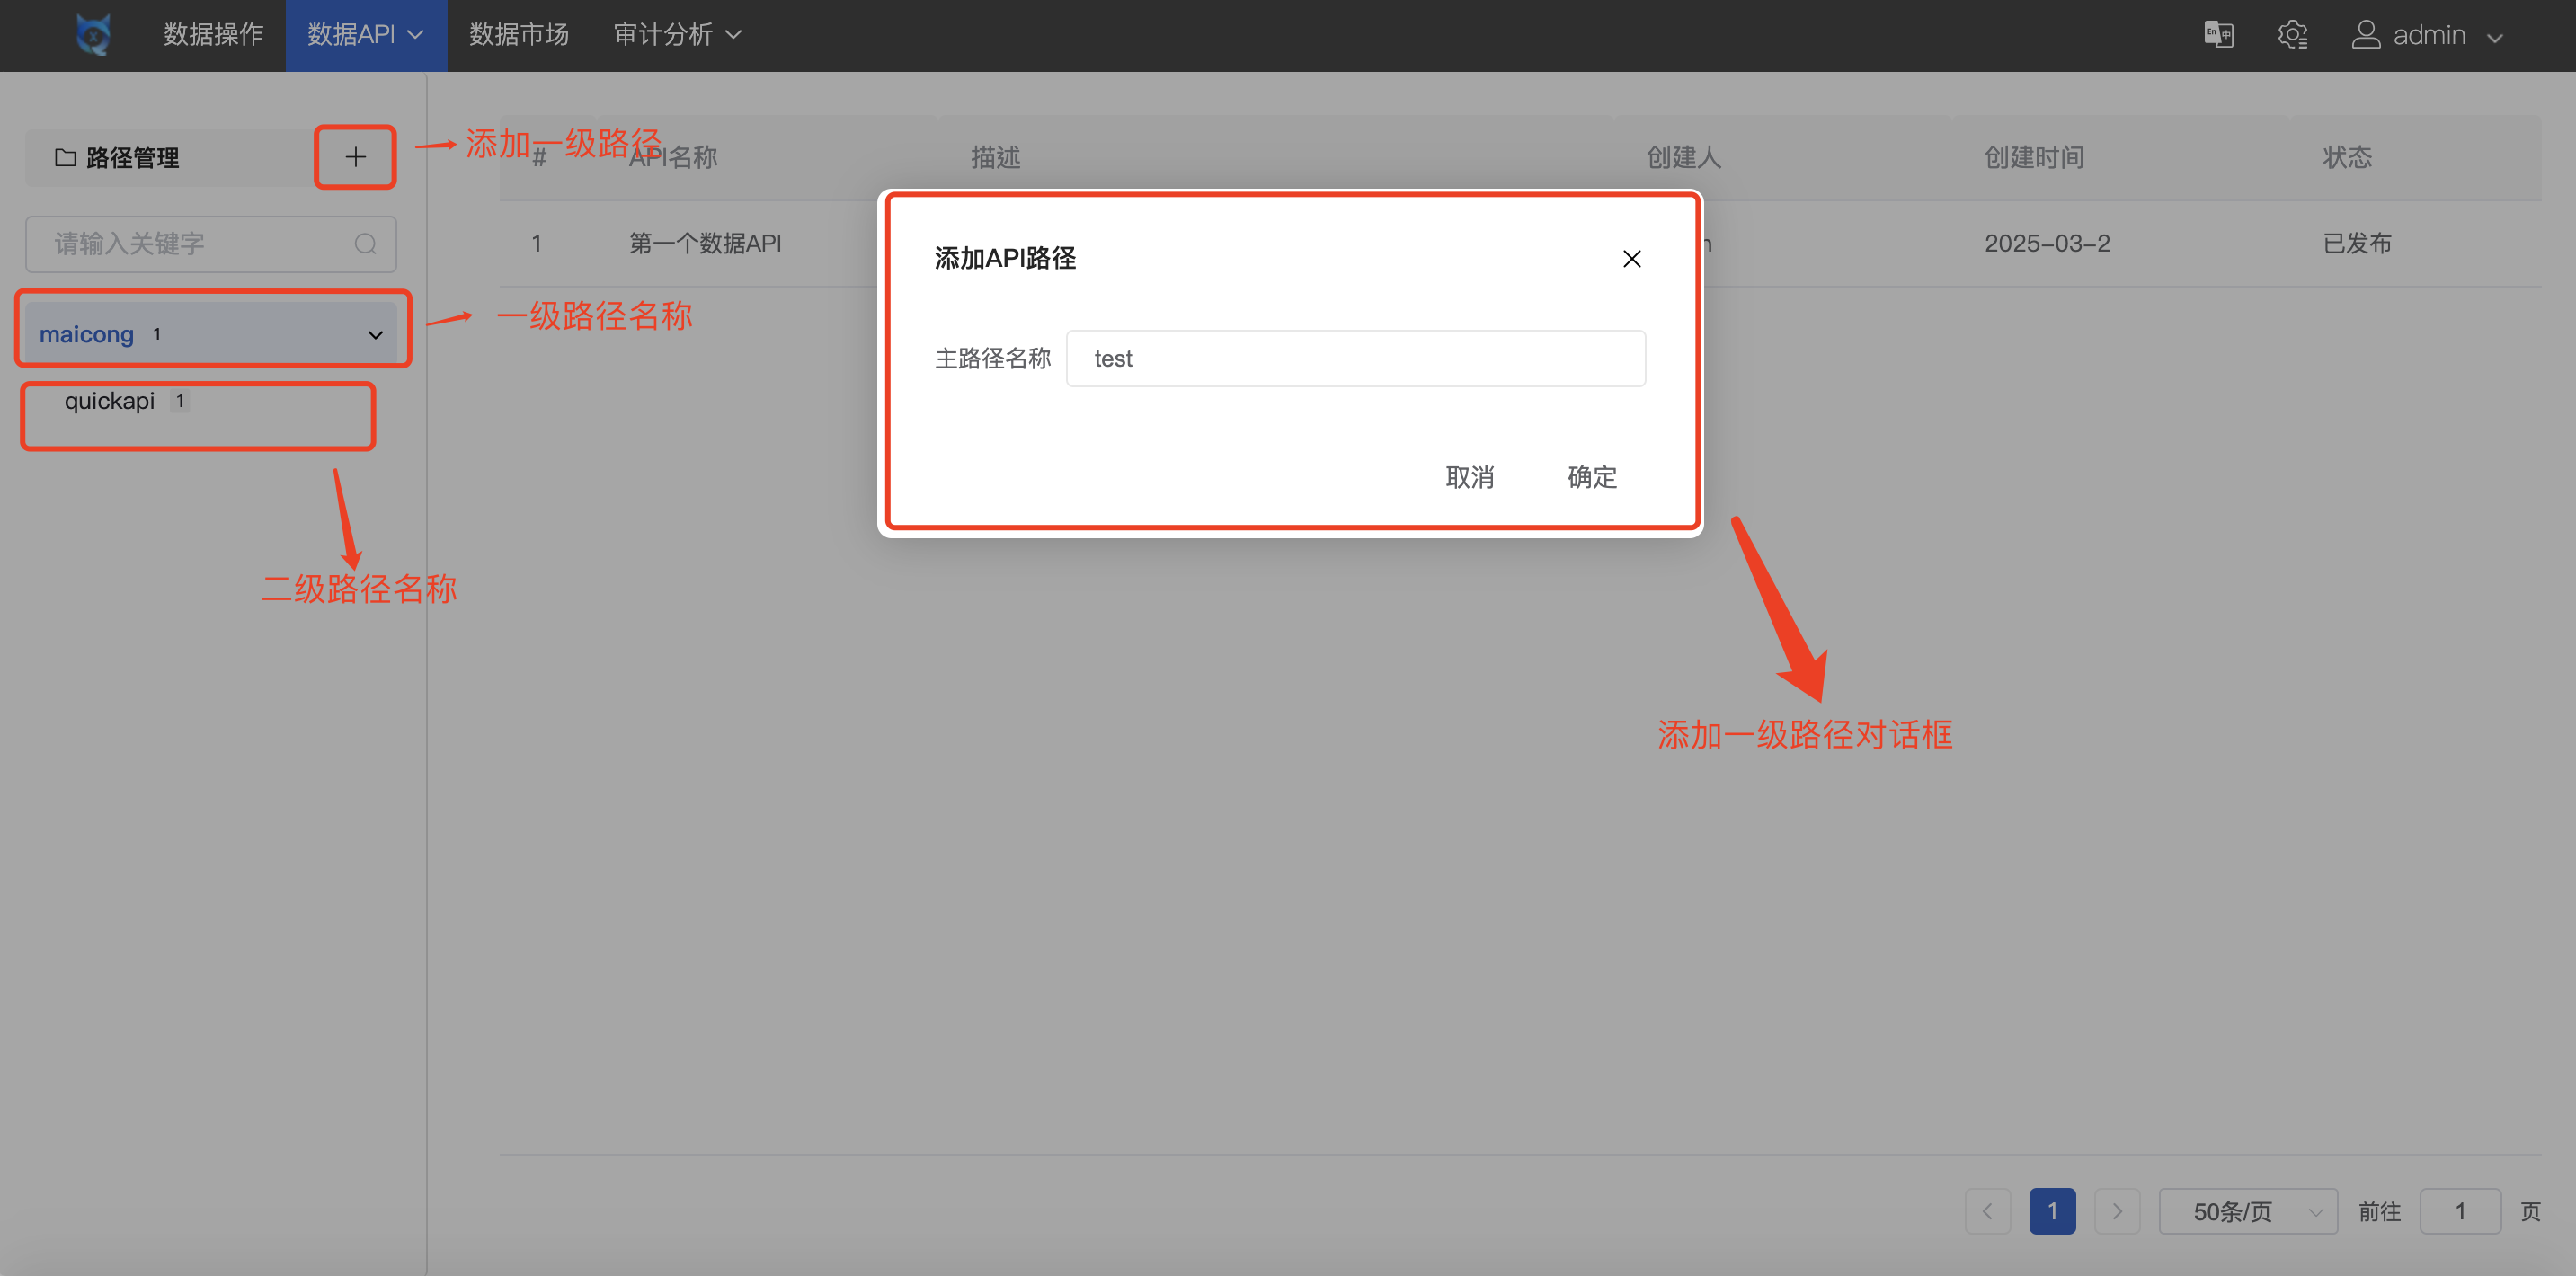The image size is (2576, 1276).
Task: Click 取消 in the dialog
Action: pyautogui.click(x=1469, y=478)
